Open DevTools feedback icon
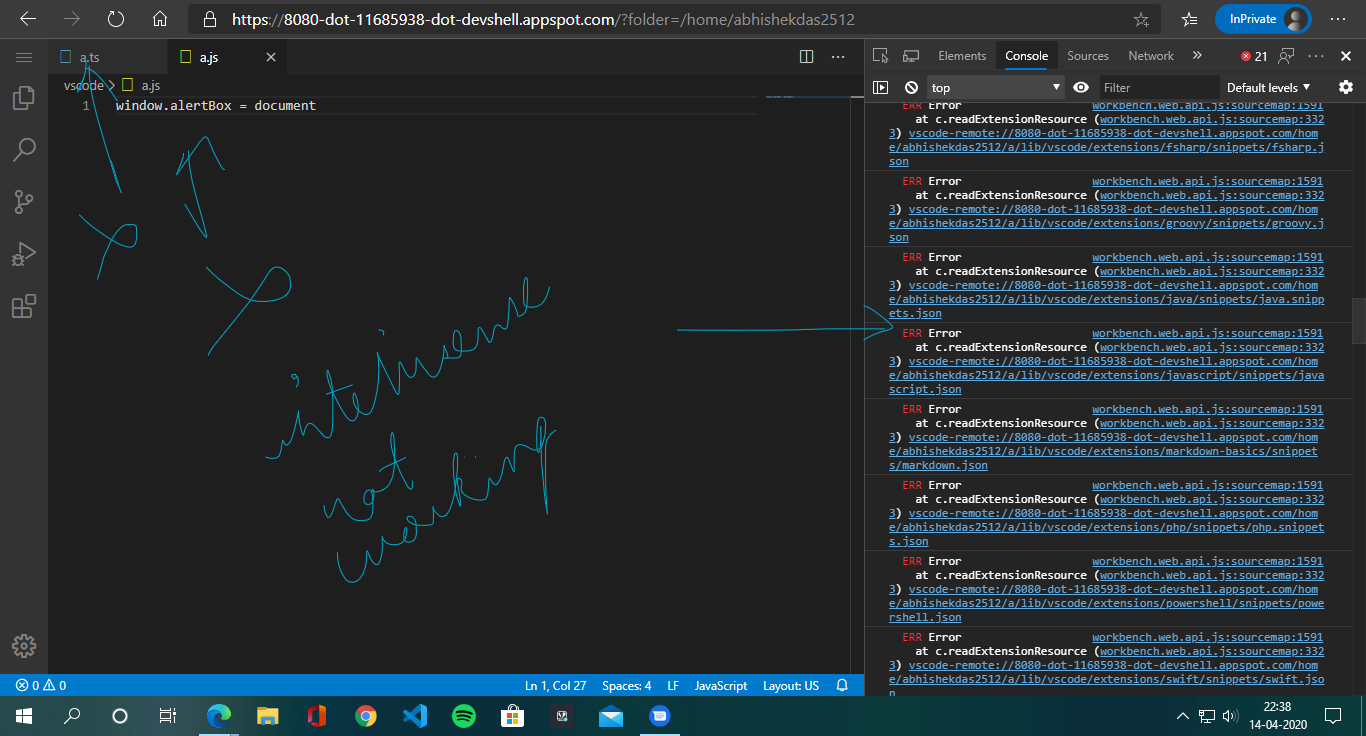Screen dimensions: 1366x736 tap(1287, 56)
